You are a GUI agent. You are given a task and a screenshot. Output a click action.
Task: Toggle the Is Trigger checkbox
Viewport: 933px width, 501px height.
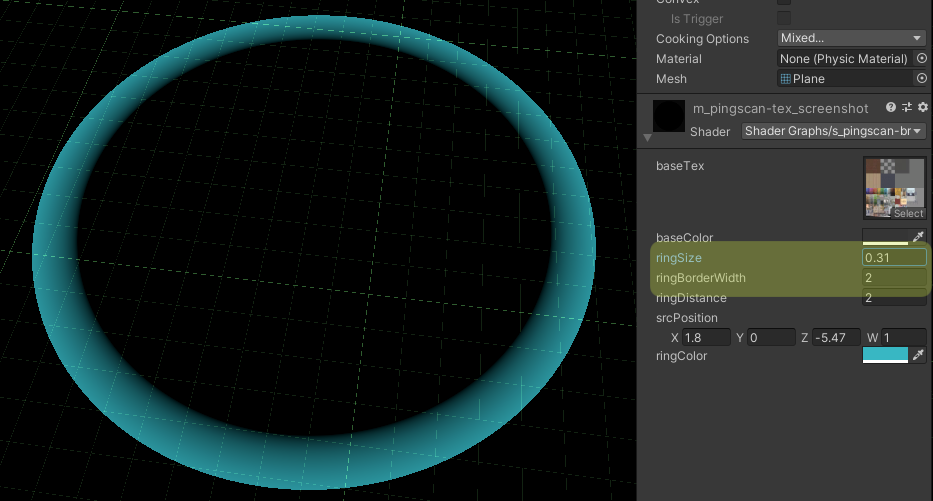coord(784,19)
